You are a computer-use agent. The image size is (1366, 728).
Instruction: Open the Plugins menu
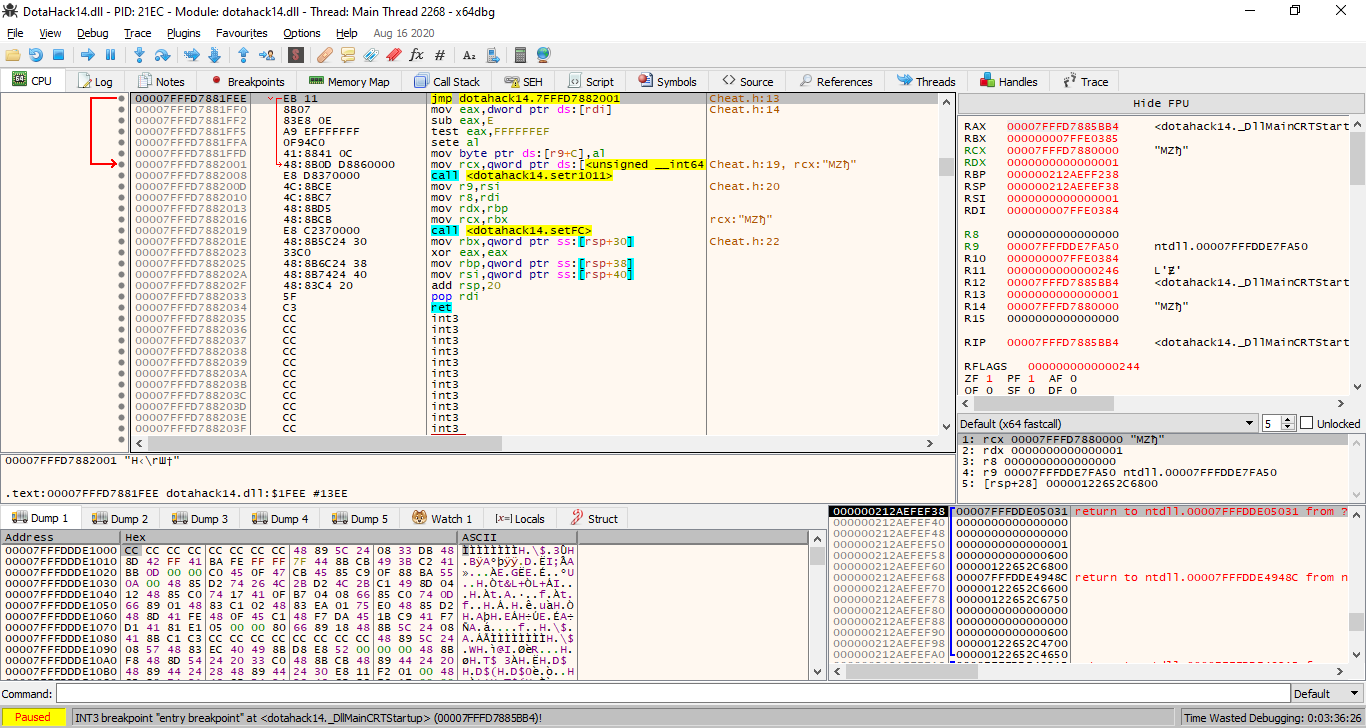coord(184,33)
